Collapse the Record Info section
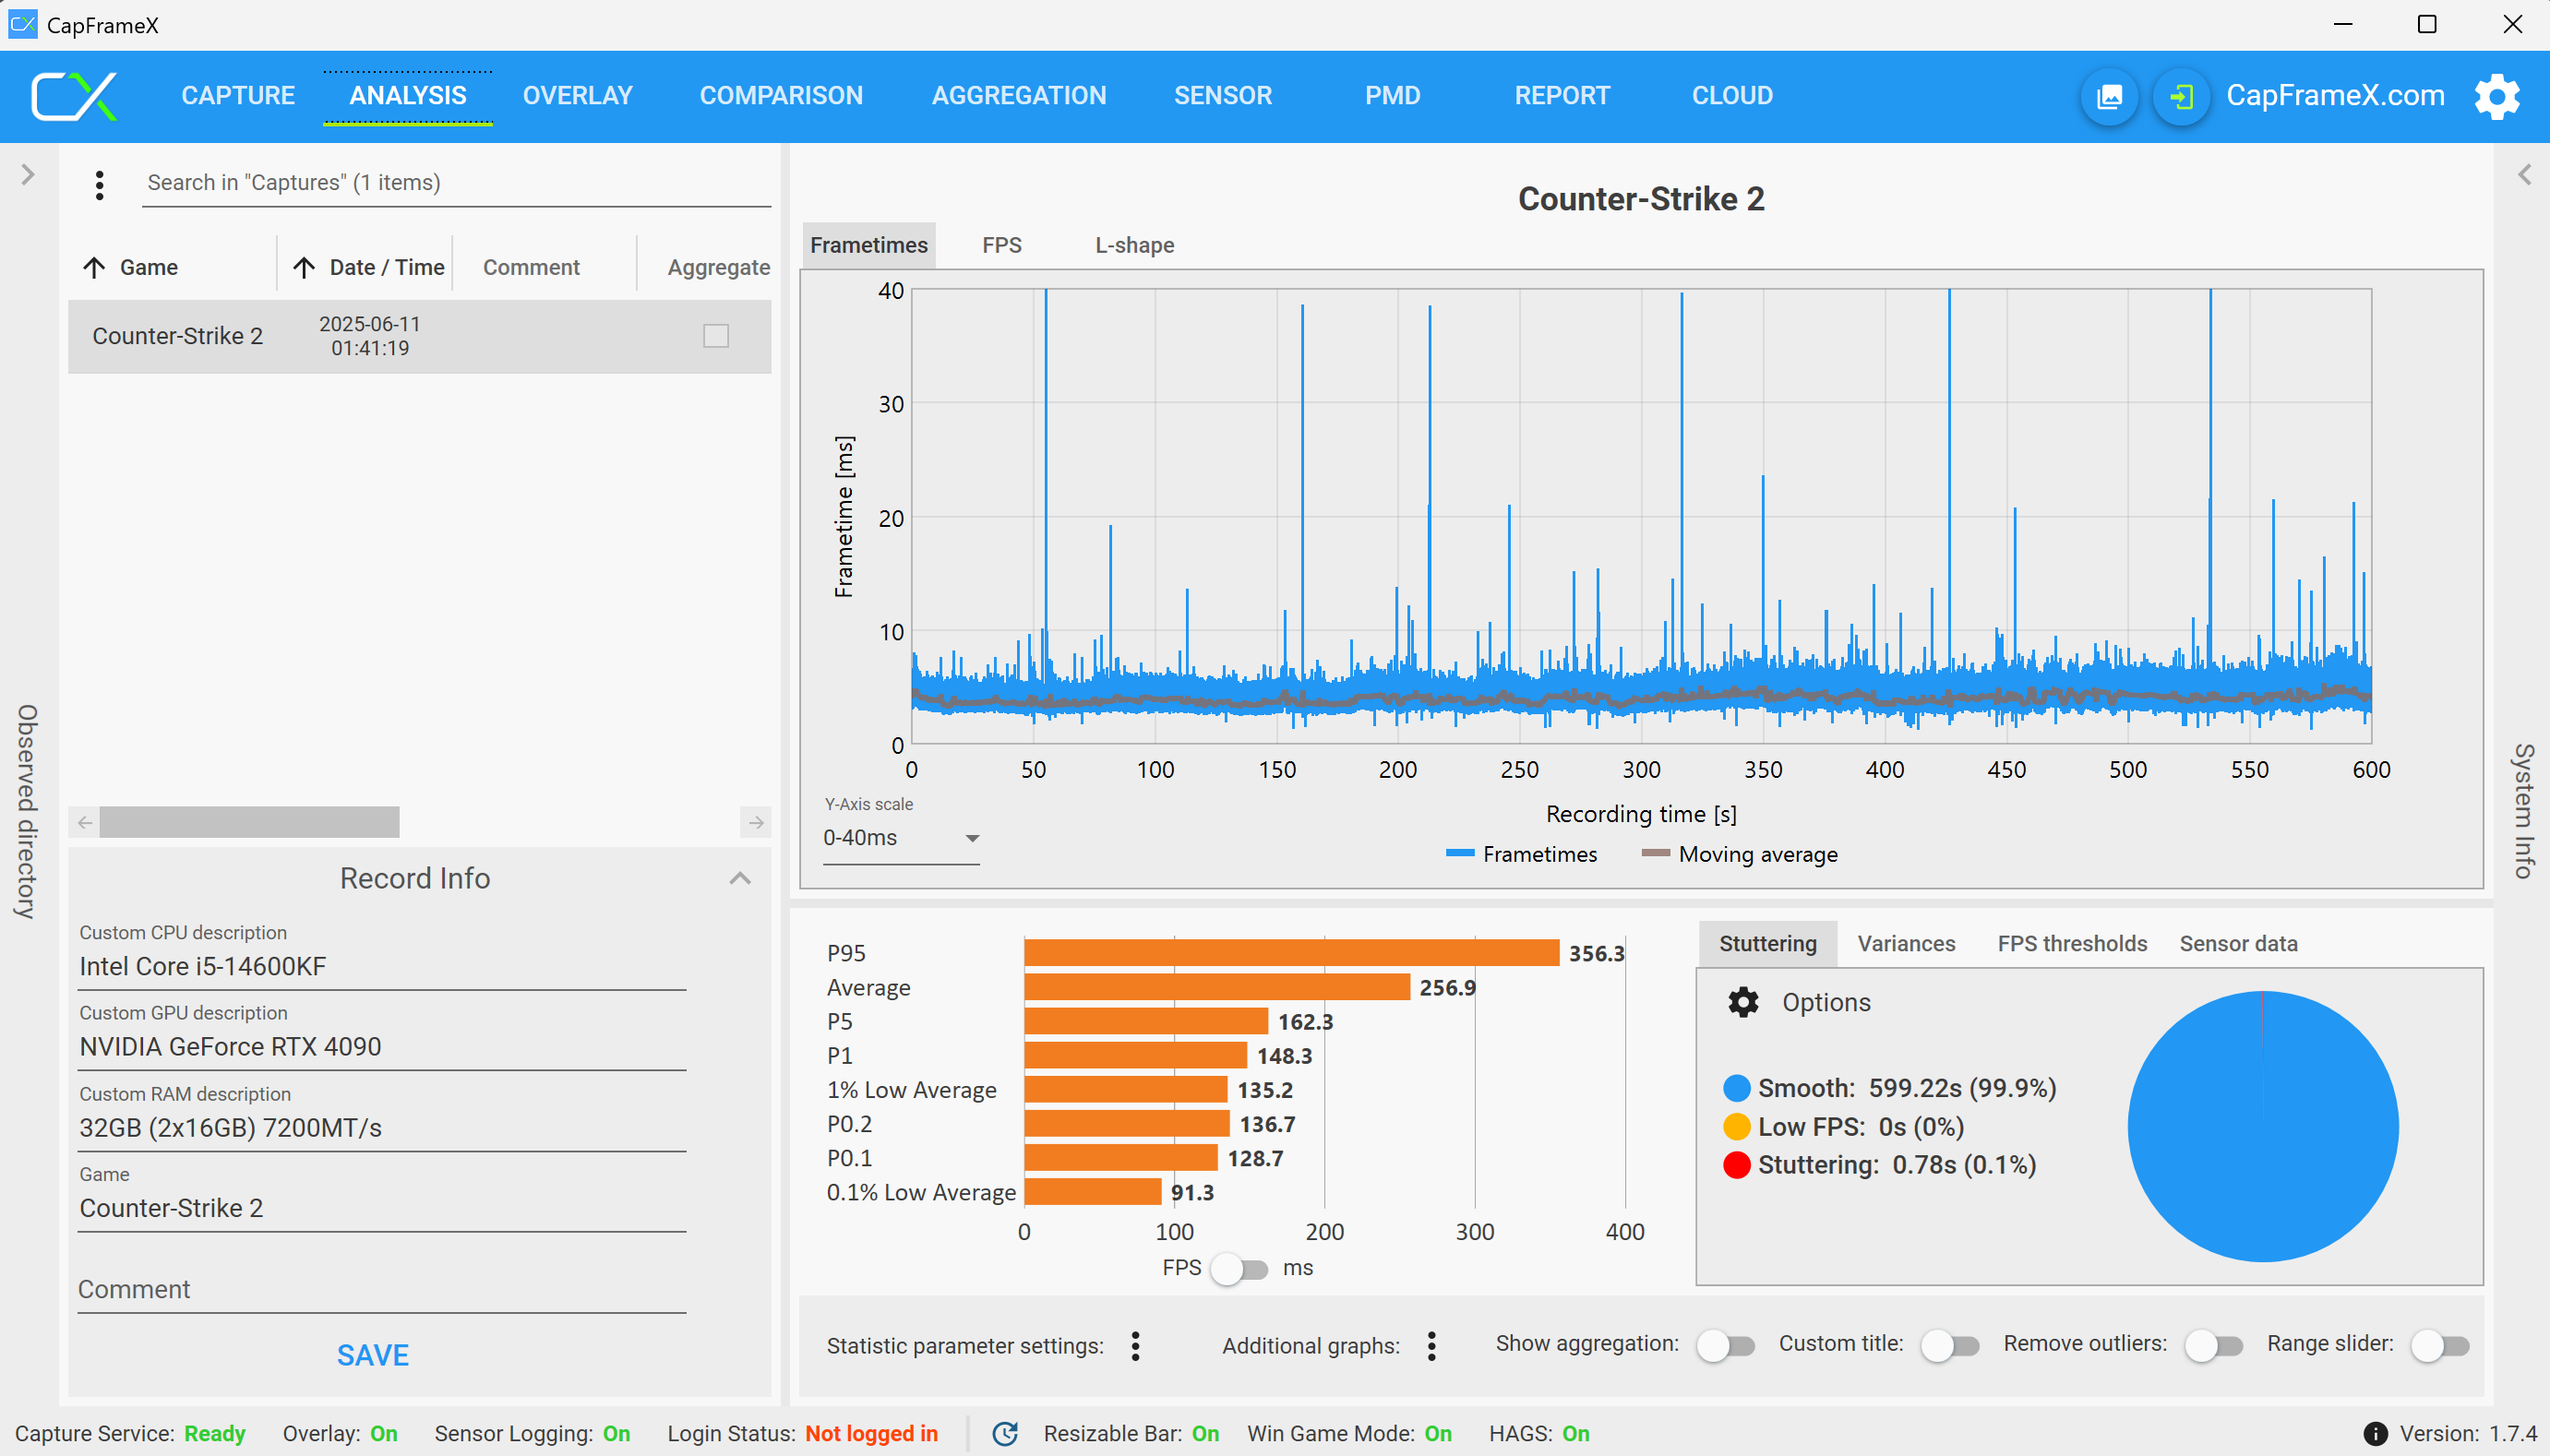Viewport: 2550px width, 1456px height. (x=740, y=878)
